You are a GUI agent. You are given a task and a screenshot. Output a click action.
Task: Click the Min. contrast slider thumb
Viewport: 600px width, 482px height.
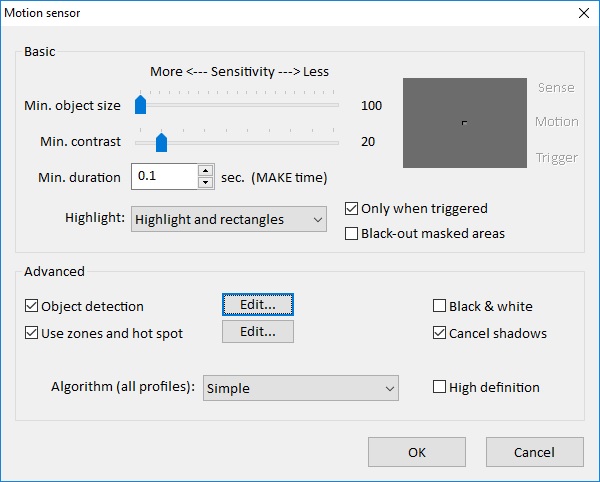[x=161, y=143]
